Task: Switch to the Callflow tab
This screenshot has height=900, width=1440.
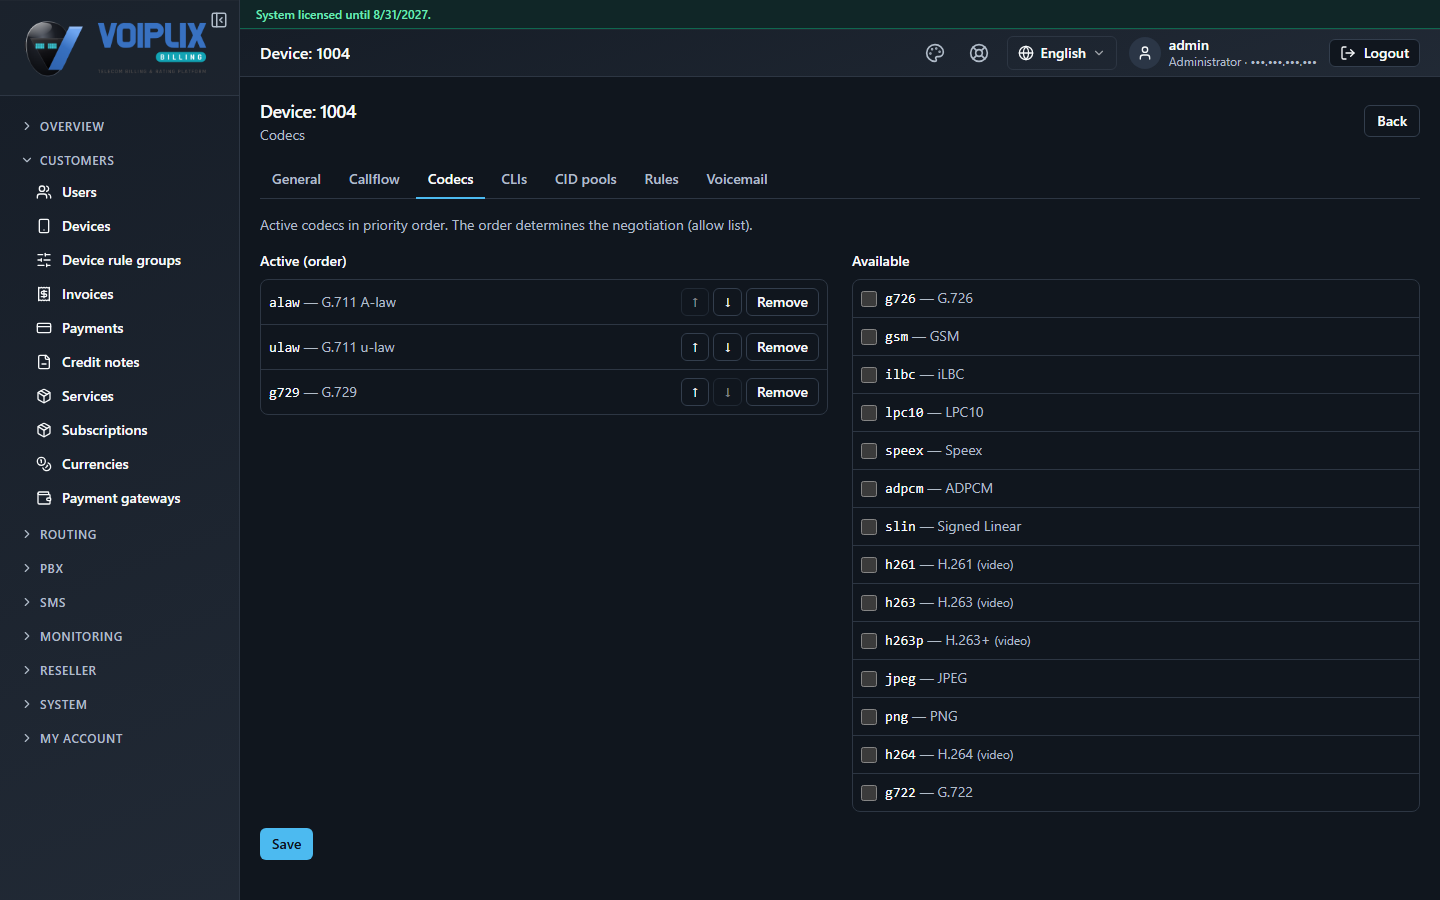Action: pos(374,179)
